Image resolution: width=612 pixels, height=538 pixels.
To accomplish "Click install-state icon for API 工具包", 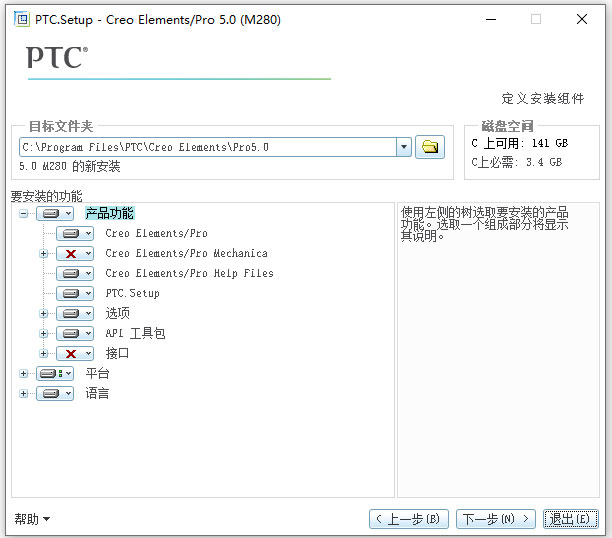I will click(x=71, y=333).
